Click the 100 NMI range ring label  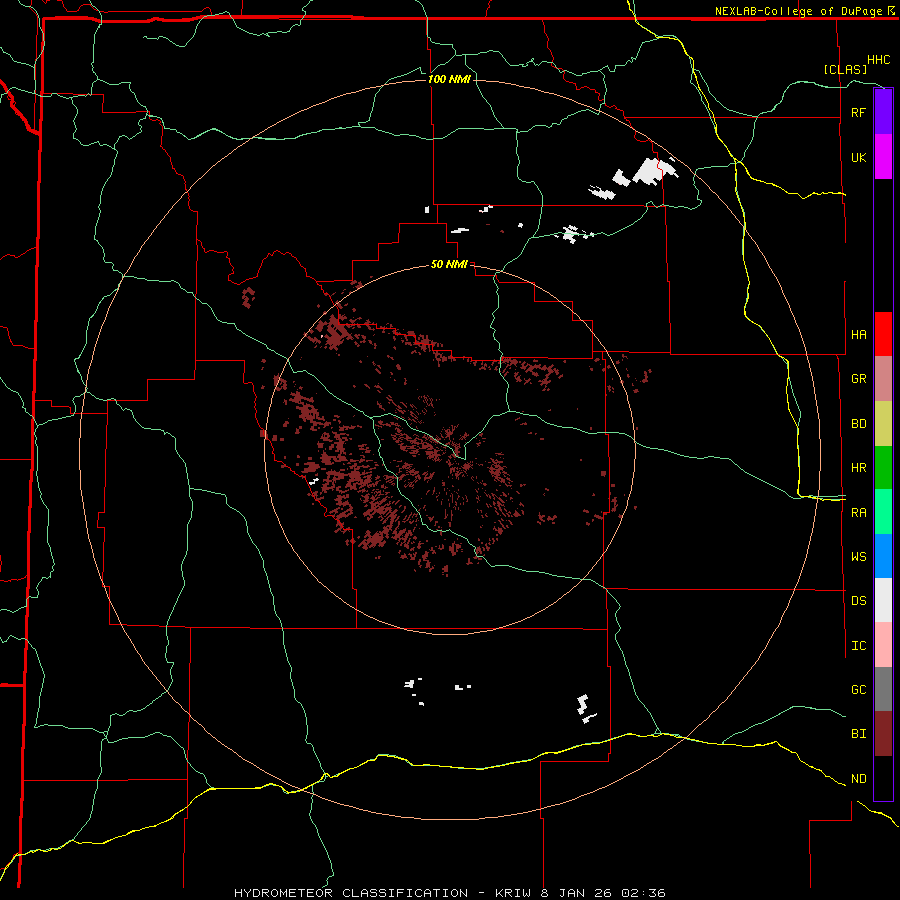449,79
